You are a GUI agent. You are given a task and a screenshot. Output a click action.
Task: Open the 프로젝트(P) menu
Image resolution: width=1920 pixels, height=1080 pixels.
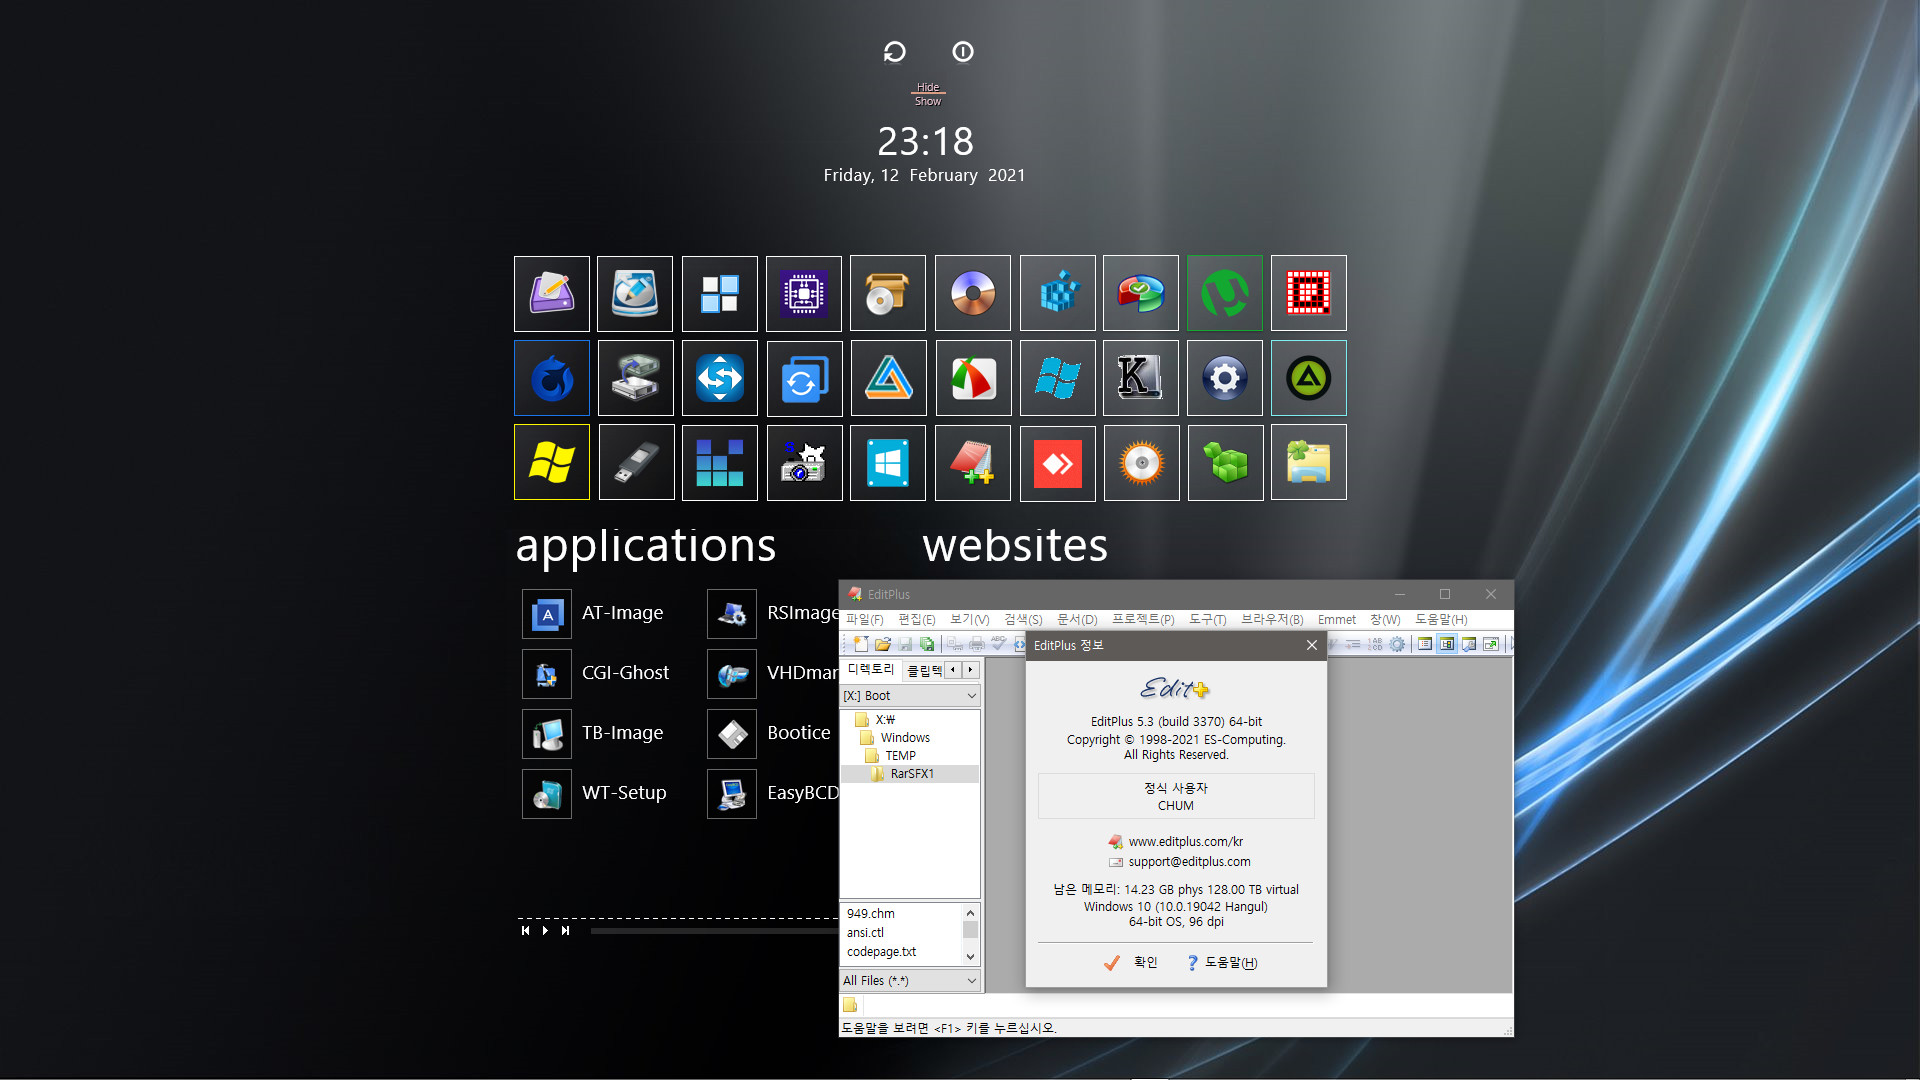(x=1143, y=619)
